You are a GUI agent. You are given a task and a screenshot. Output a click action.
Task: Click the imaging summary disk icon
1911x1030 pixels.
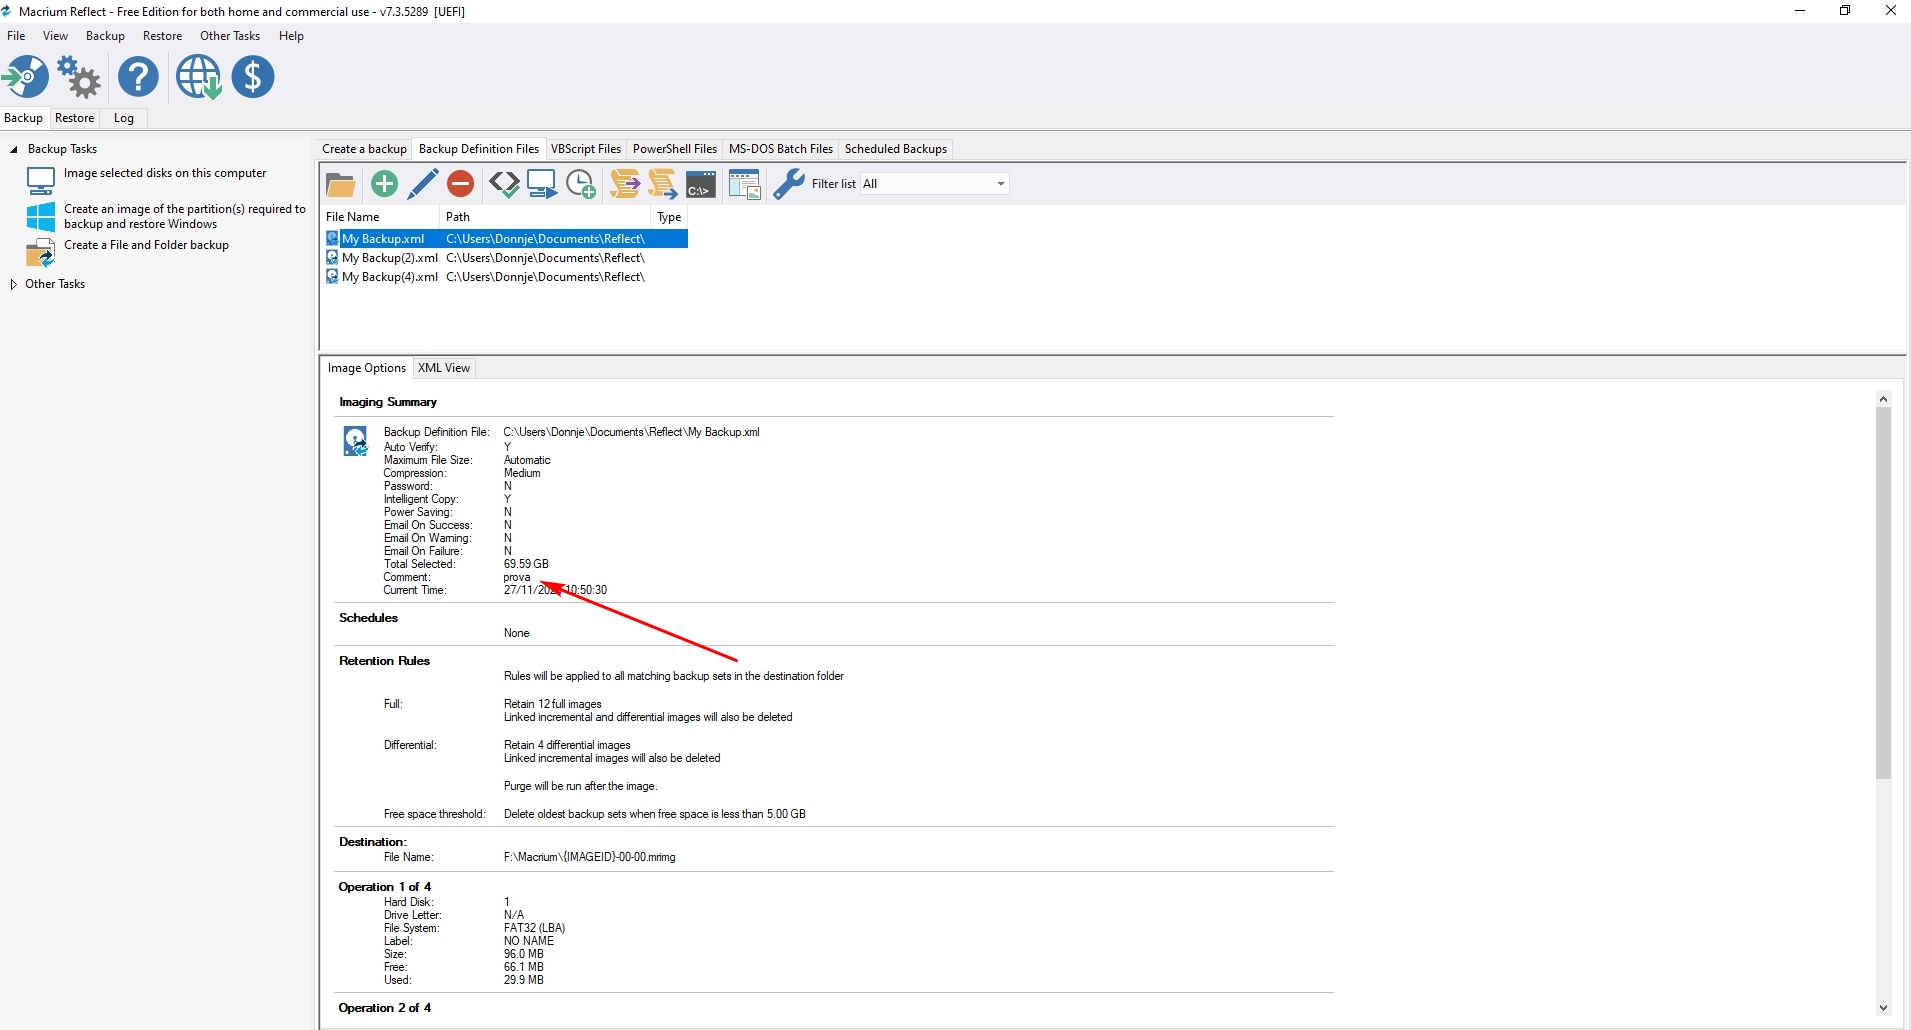[x=355, y=441]
